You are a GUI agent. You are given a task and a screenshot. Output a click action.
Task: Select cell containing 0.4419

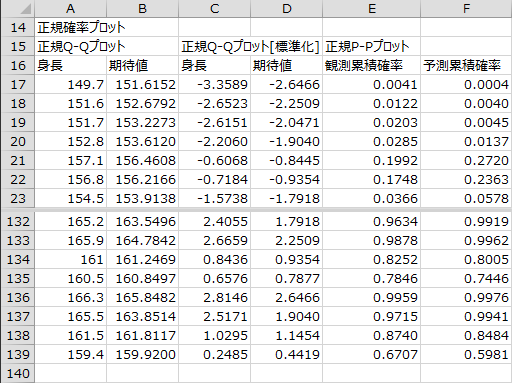coord(286,354)
